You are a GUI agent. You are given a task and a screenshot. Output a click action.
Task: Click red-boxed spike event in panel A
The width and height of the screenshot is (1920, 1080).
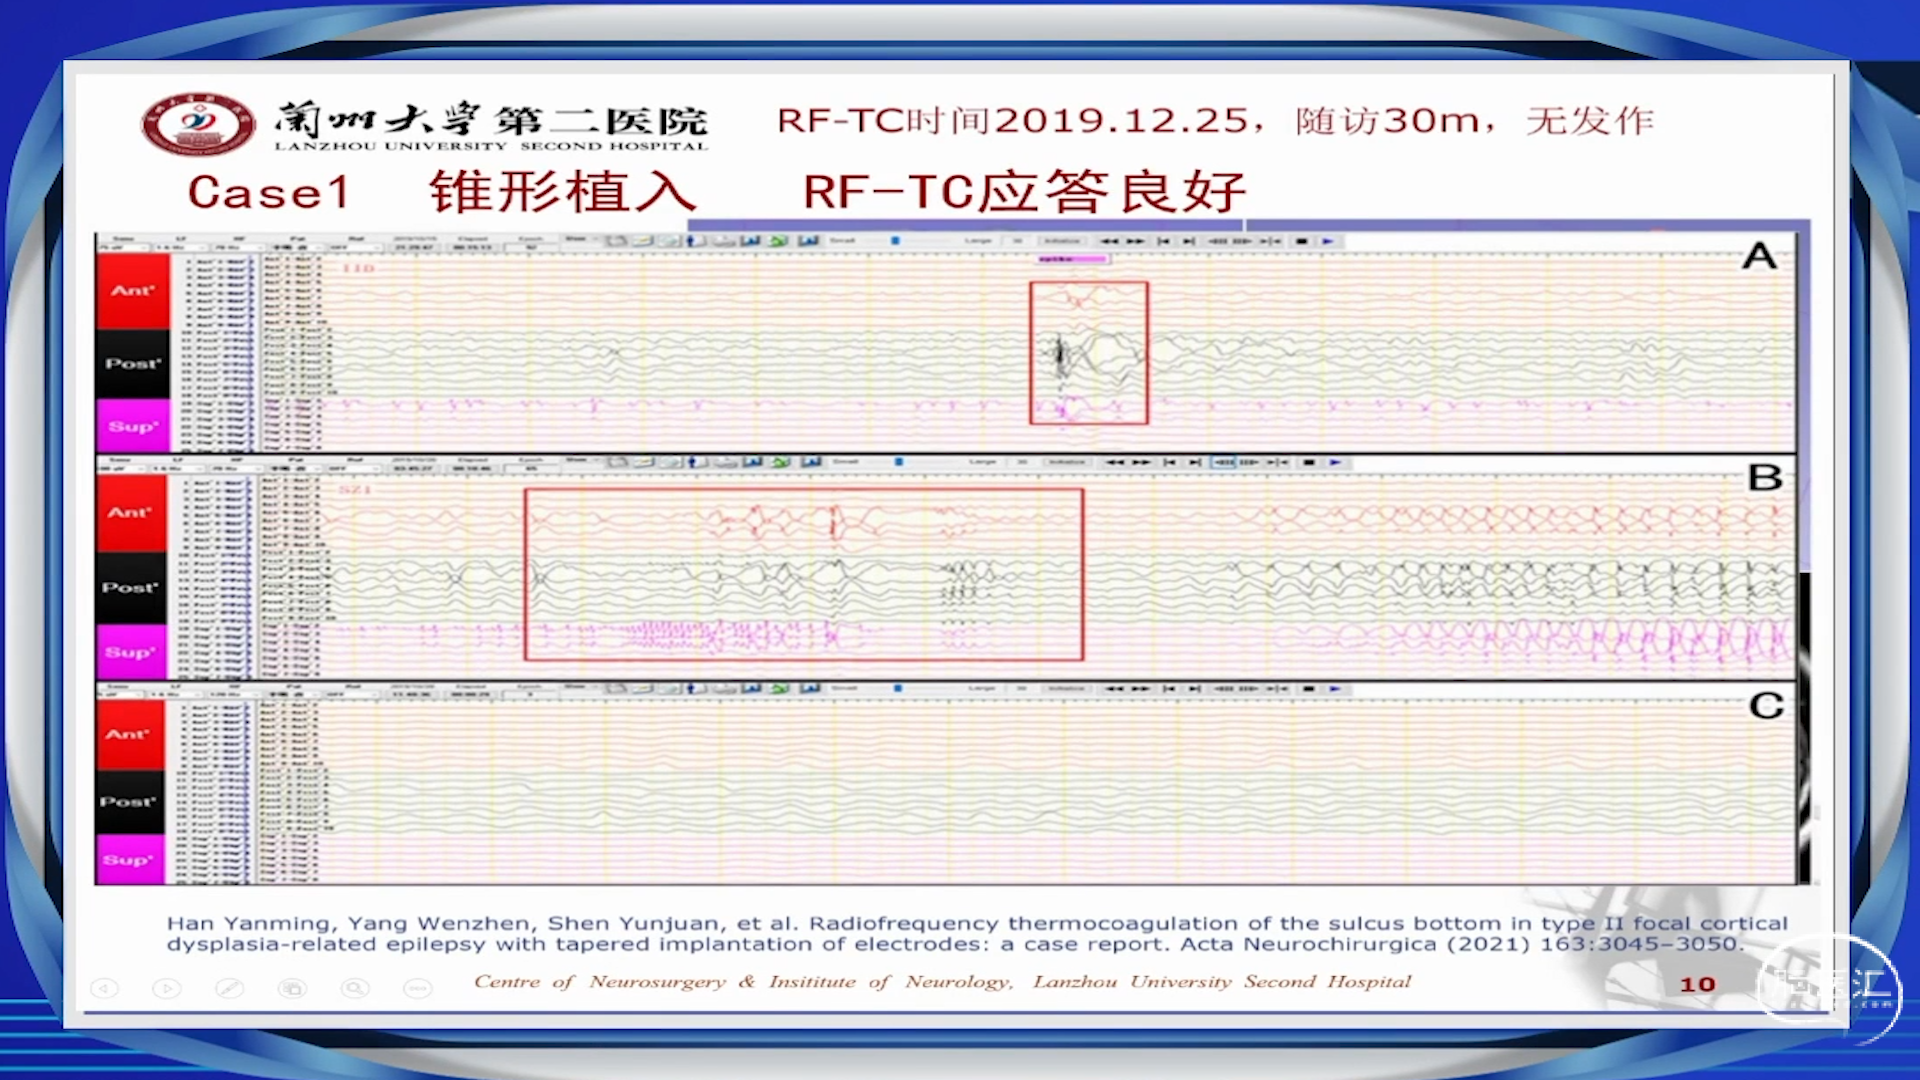click(1088, 353)
